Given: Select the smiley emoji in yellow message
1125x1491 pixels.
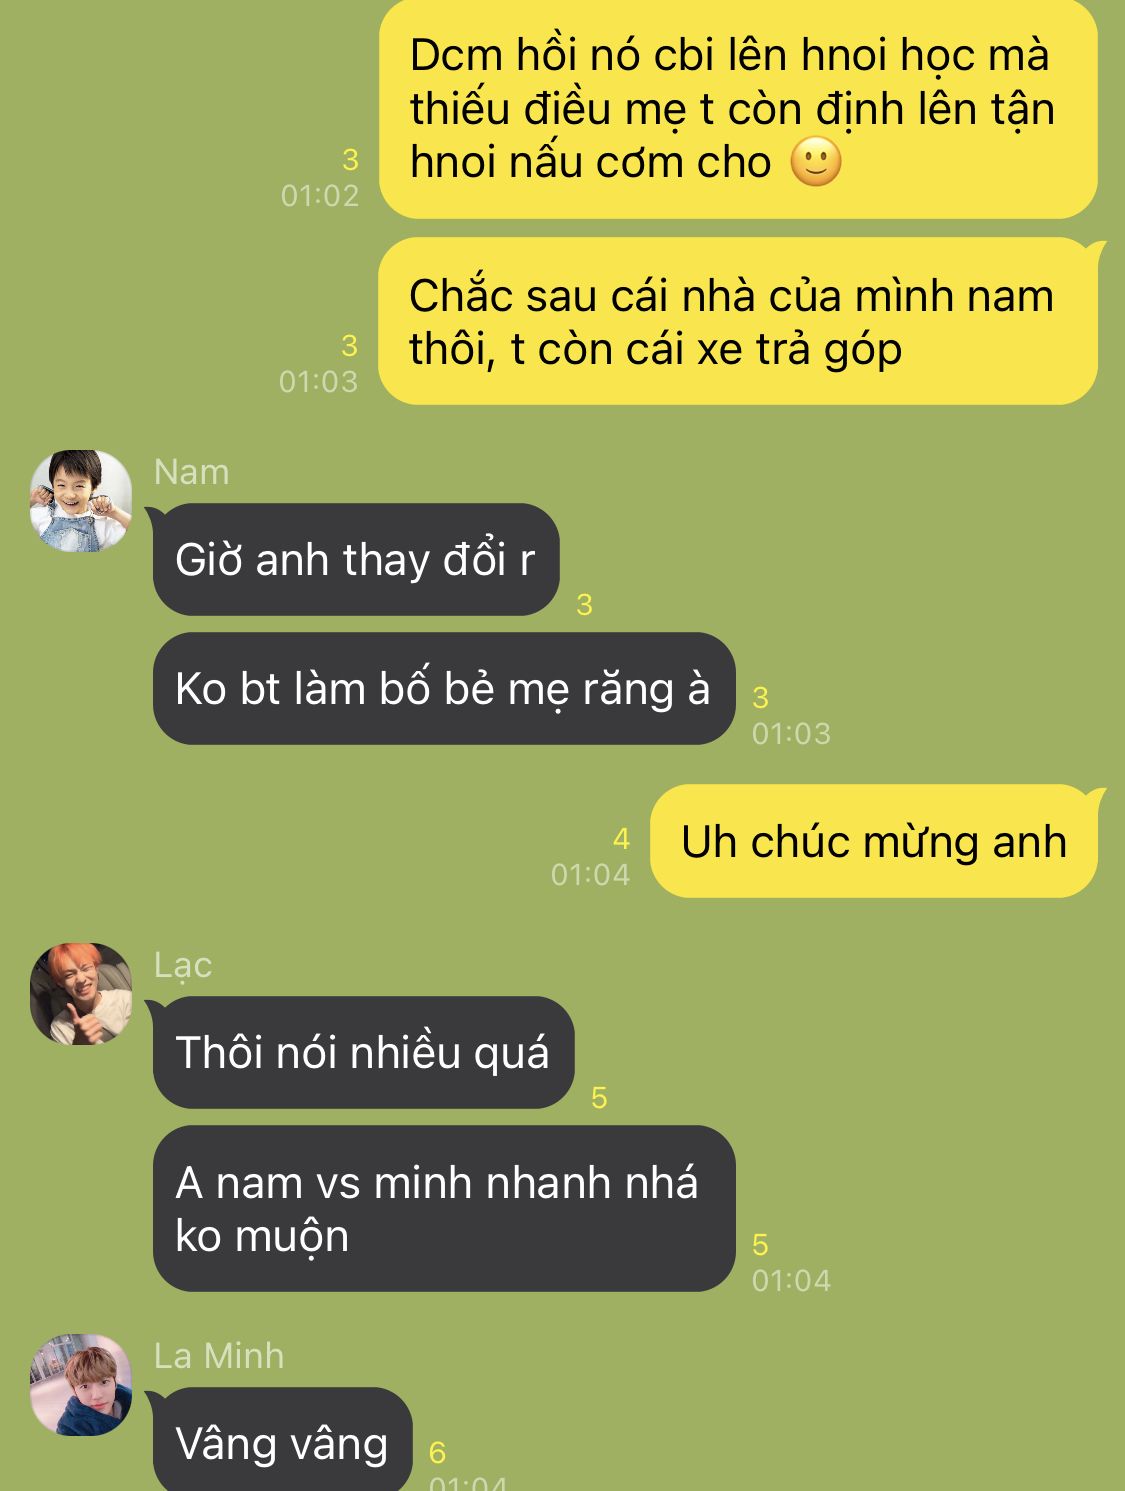Looking at the screenshot, I should click(816, 162).
